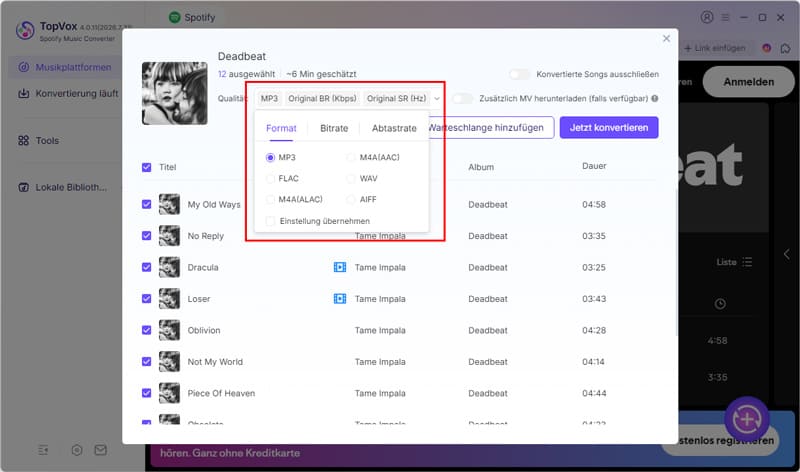Select the M4A(AAC) format radio button
Image resolution: width=800 pixels, height=472 pixels.
[351, 158]
